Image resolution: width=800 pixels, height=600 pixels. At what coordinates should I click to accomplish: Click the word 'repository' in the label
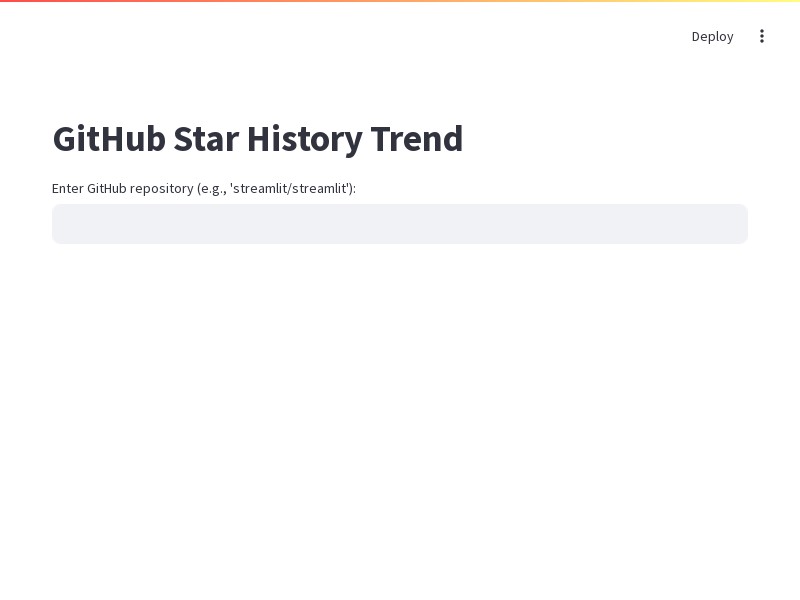(161, 189)
